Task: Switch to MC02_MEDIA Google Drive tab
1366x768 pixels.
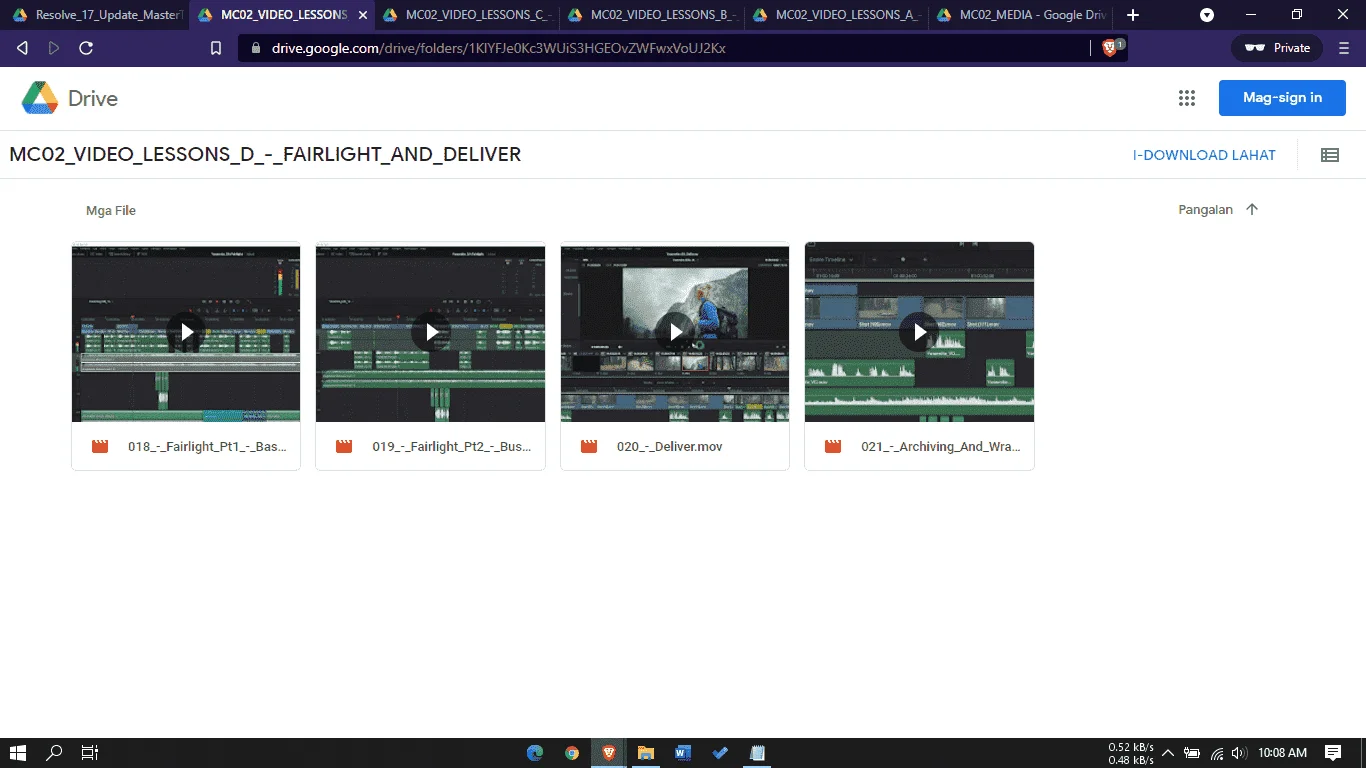Action: click(x=1020, y=15)
